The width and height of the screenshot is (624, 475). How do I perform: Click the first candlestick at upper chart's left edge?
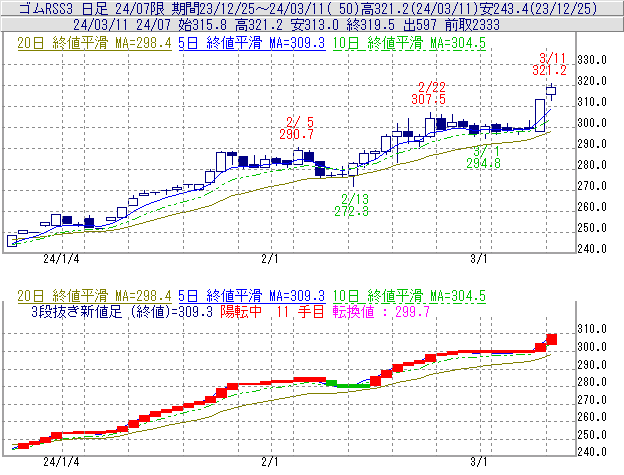point(12,240)
